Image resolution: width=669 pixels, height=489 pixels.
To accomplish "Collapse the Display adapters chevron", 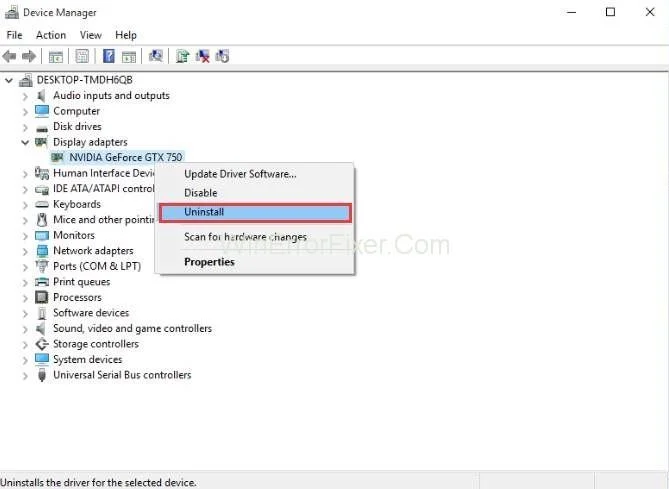I will (25, 142).
